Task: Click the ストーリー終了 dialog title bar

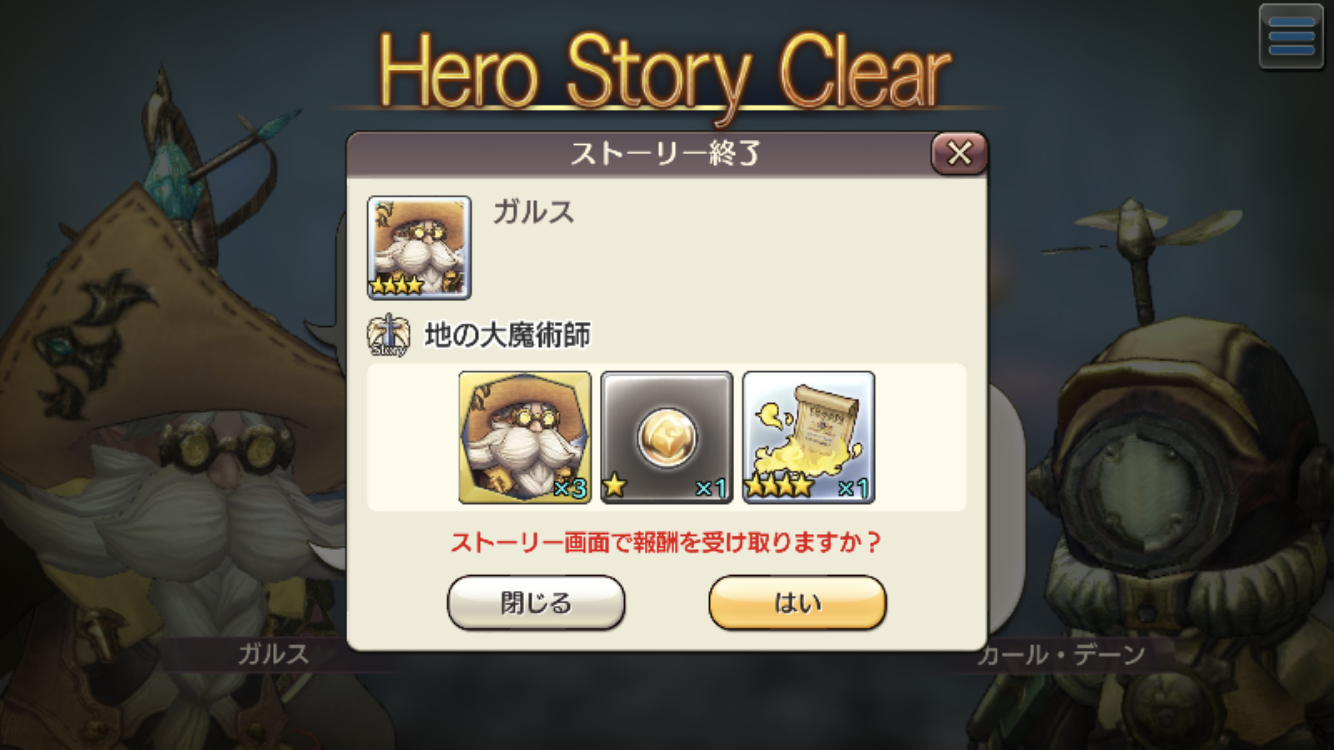Action: 640,154
